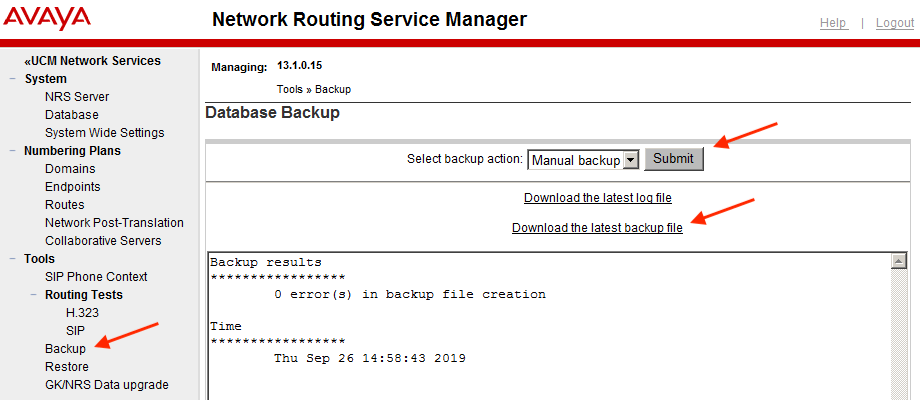Screen dimensions: 920x400
Task: Download the latest log file
Action: [598, 198]
